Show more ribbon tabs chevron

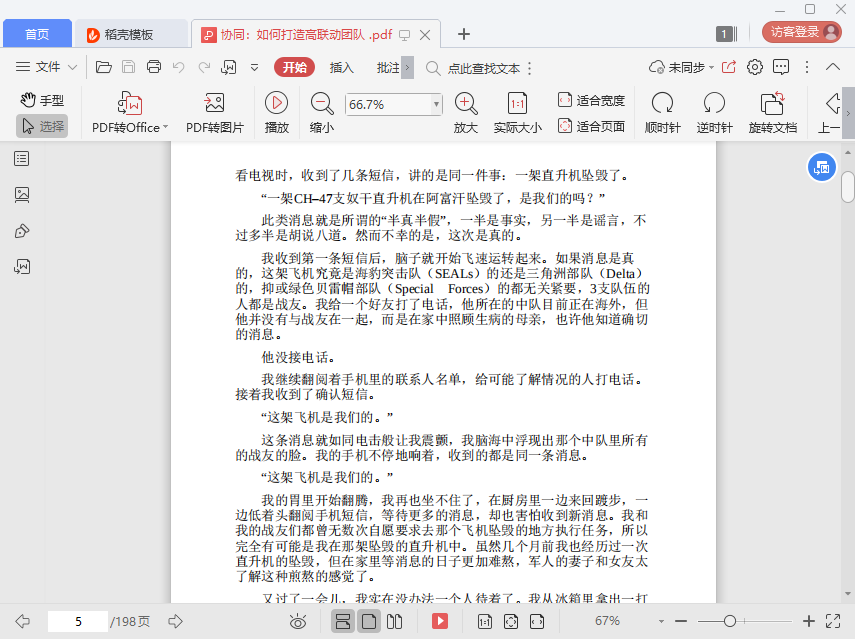click(407, 68)
